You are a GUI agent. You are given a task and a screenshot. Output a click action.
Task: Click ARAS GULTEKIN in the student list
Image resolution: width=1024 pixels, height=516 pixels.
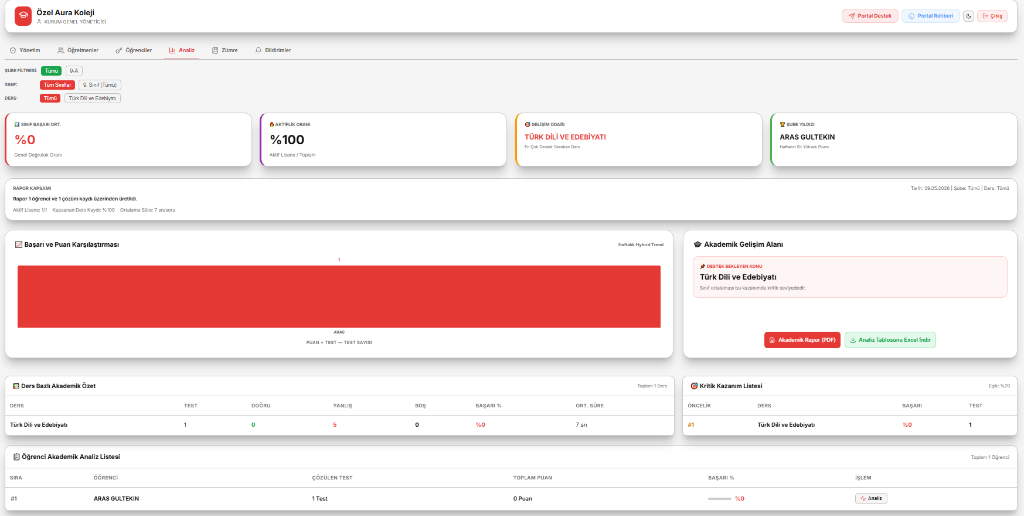116,498
